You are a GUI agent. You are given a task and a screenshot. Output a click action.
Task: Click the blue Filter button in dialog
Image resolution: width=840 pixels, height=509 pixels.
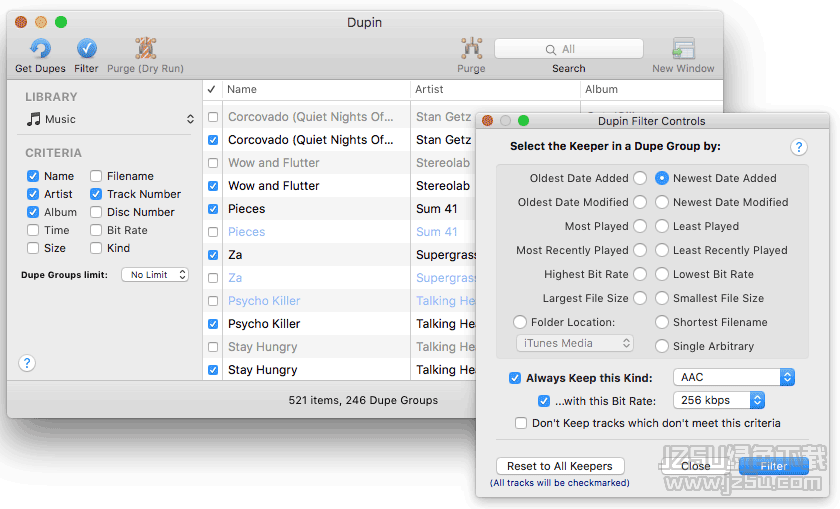point(773,466)
